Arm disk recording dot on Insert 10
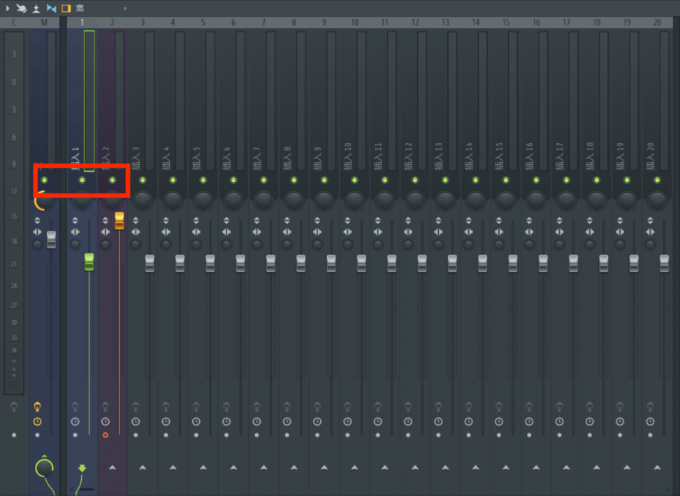 coord(347,435)
